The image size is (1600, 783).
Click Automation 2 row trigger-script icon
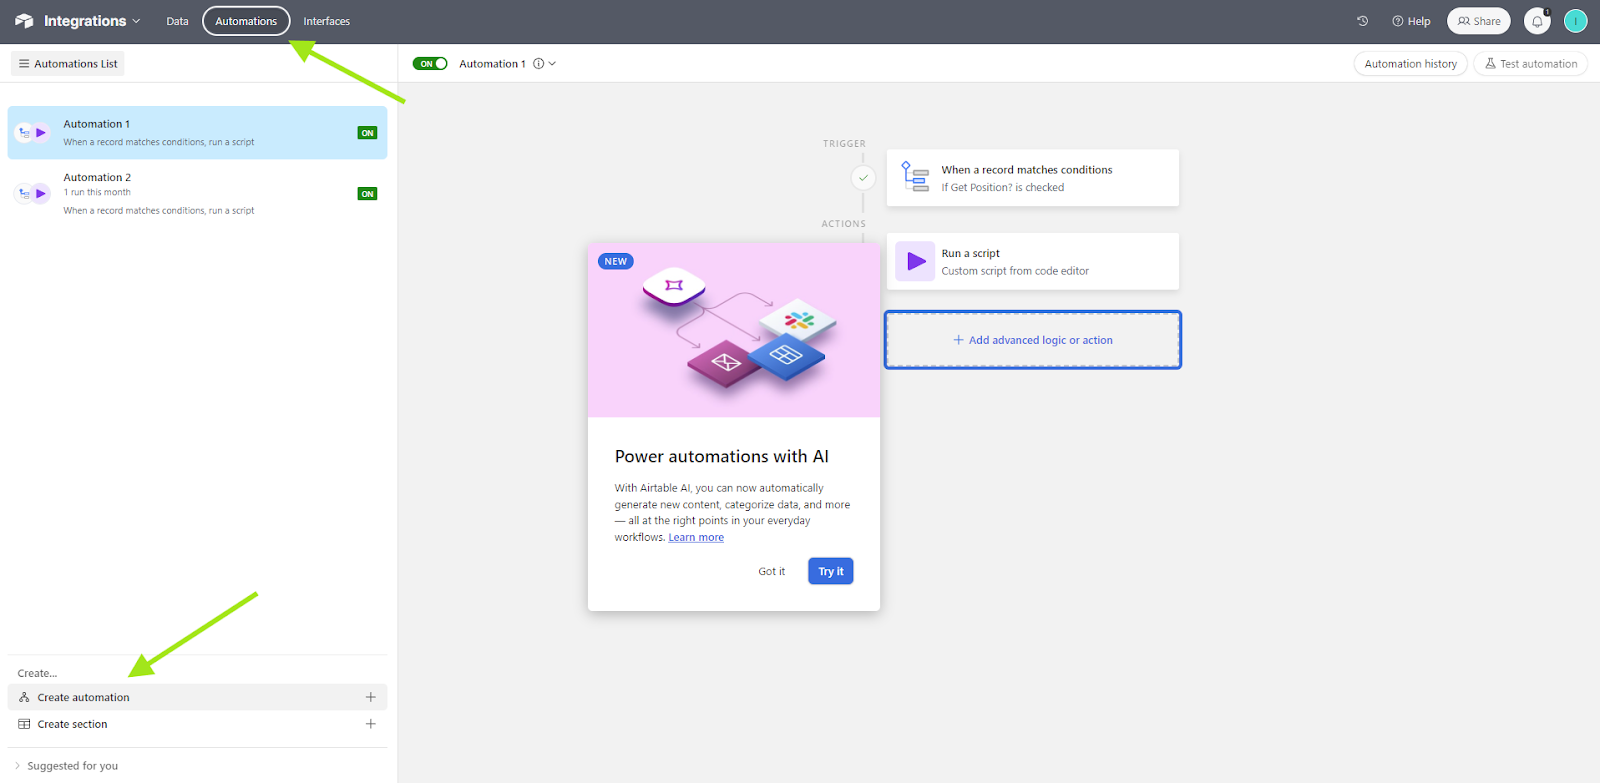(33, 194)
